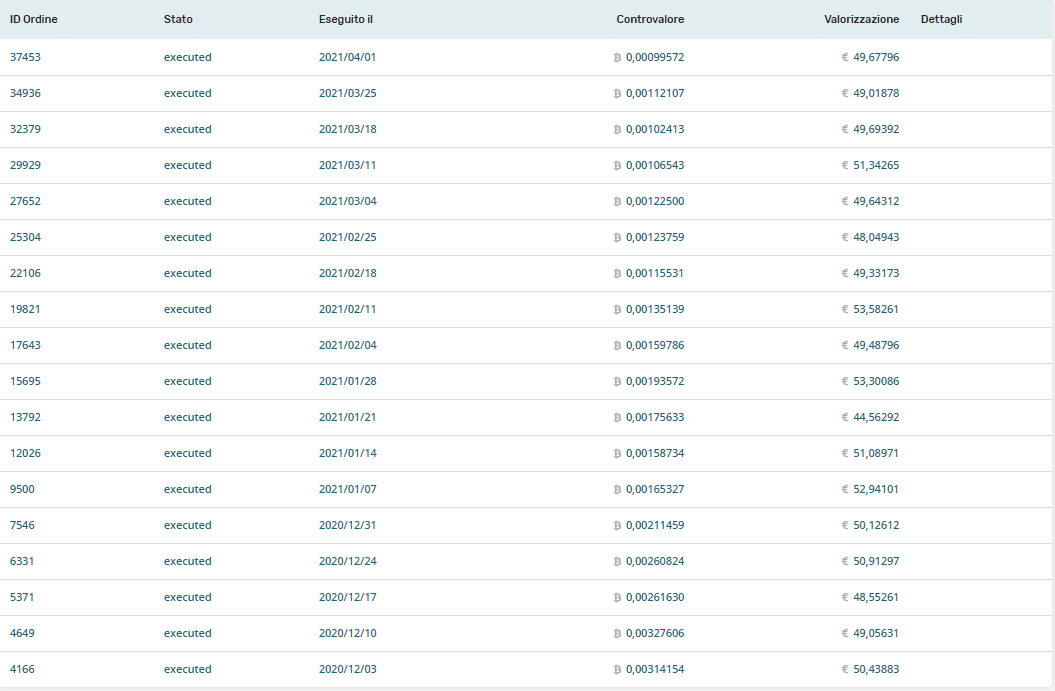Select order ID 19821

pyautogui.click(x=25, y=310)
